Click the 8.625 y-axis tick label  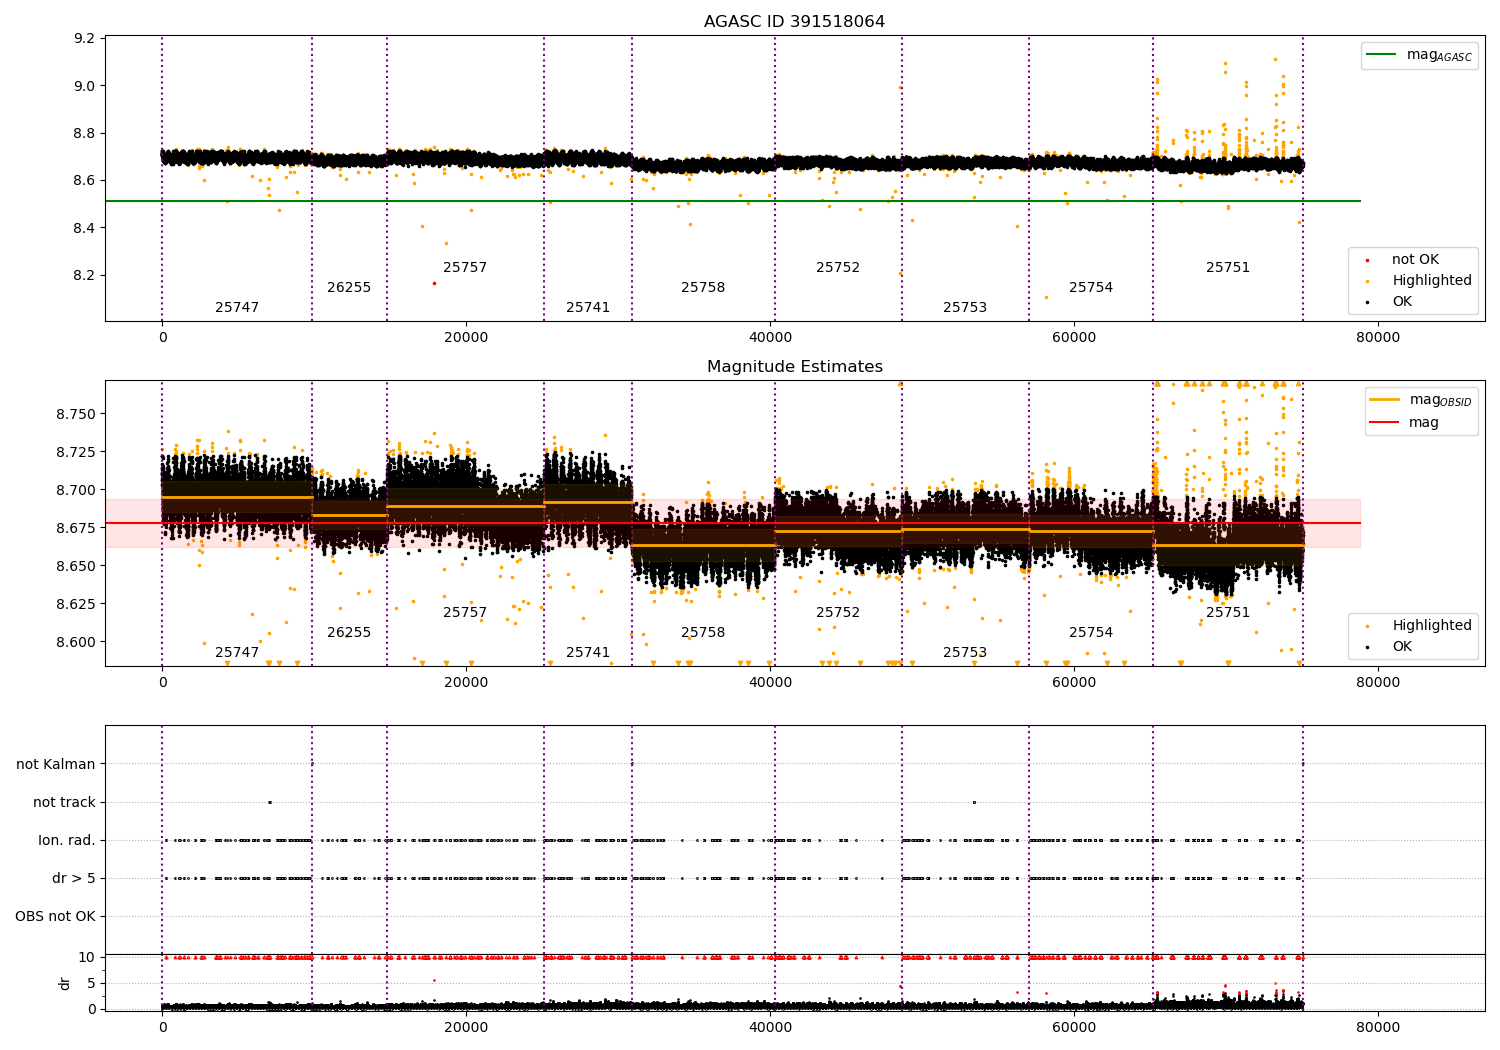coord(77,604)
